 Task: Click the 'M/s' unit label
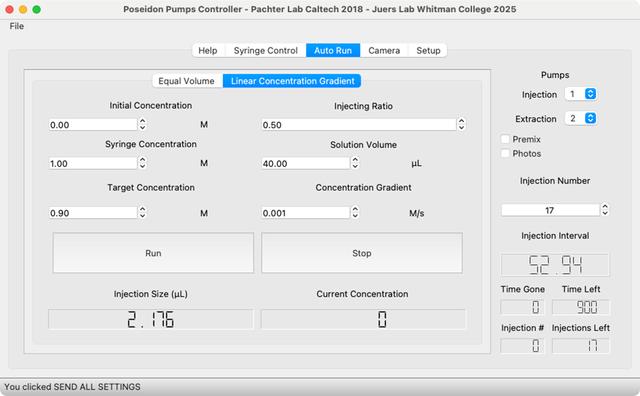(417, 213)
